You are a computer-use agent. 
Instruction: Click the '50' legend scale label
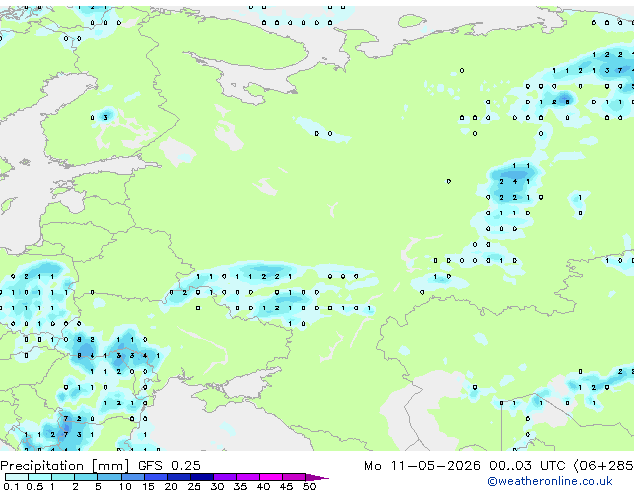pos(309,486)
